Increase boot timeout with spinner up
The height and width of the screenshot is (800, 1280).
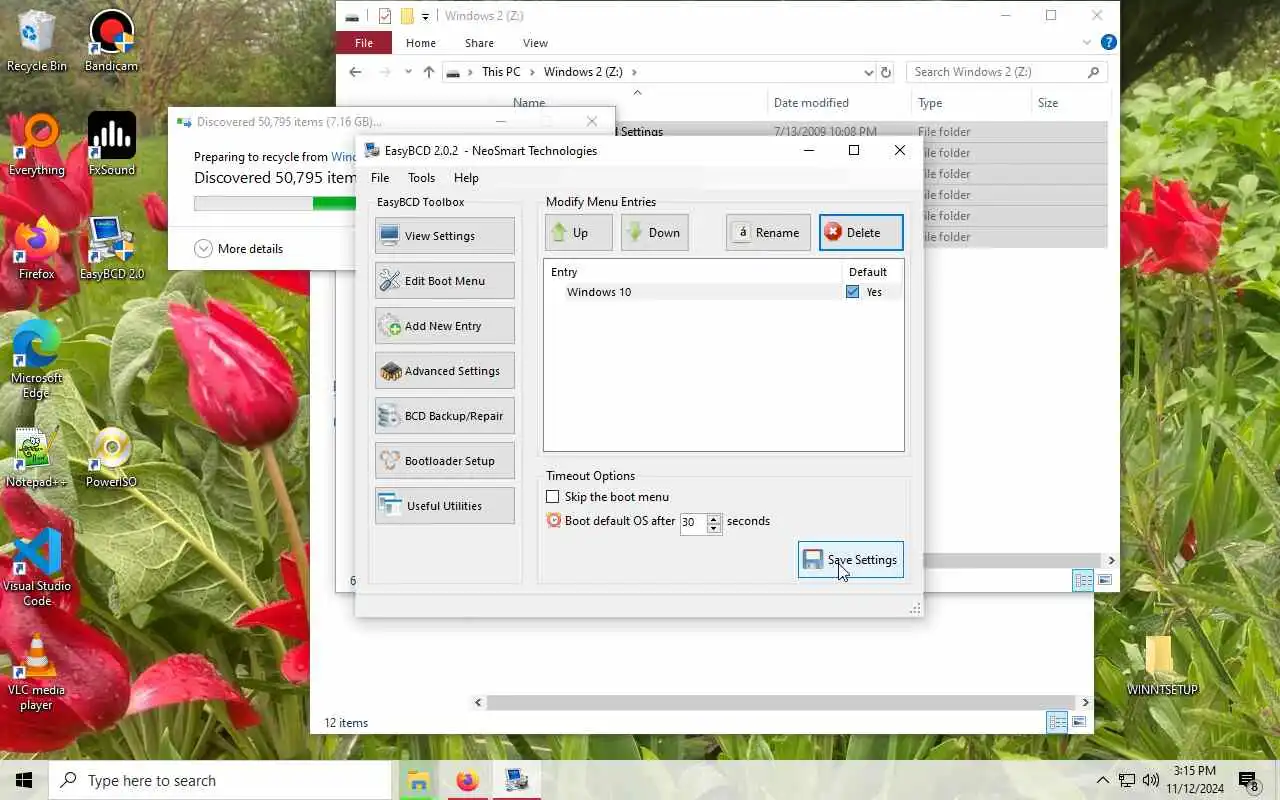click(714, 518)
